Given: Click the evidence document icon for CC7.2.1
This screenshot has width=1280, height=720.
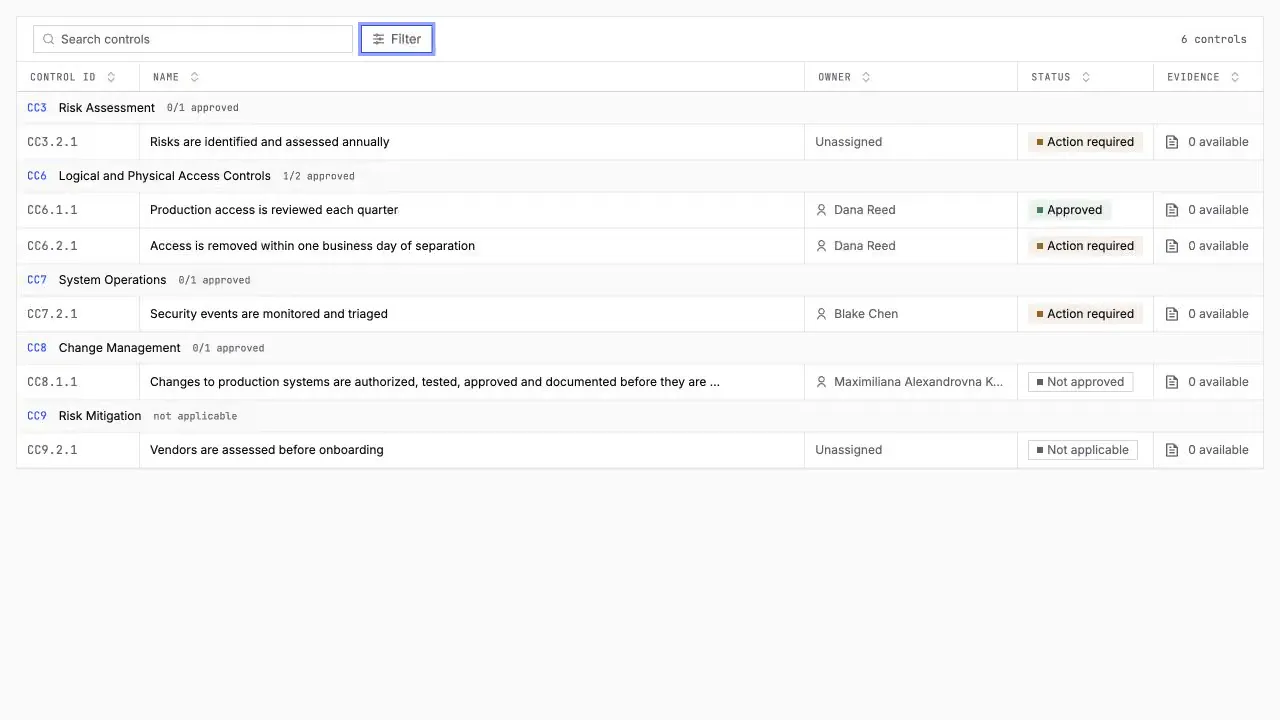Looking at the screenshot, I should tap(1172, 314).
